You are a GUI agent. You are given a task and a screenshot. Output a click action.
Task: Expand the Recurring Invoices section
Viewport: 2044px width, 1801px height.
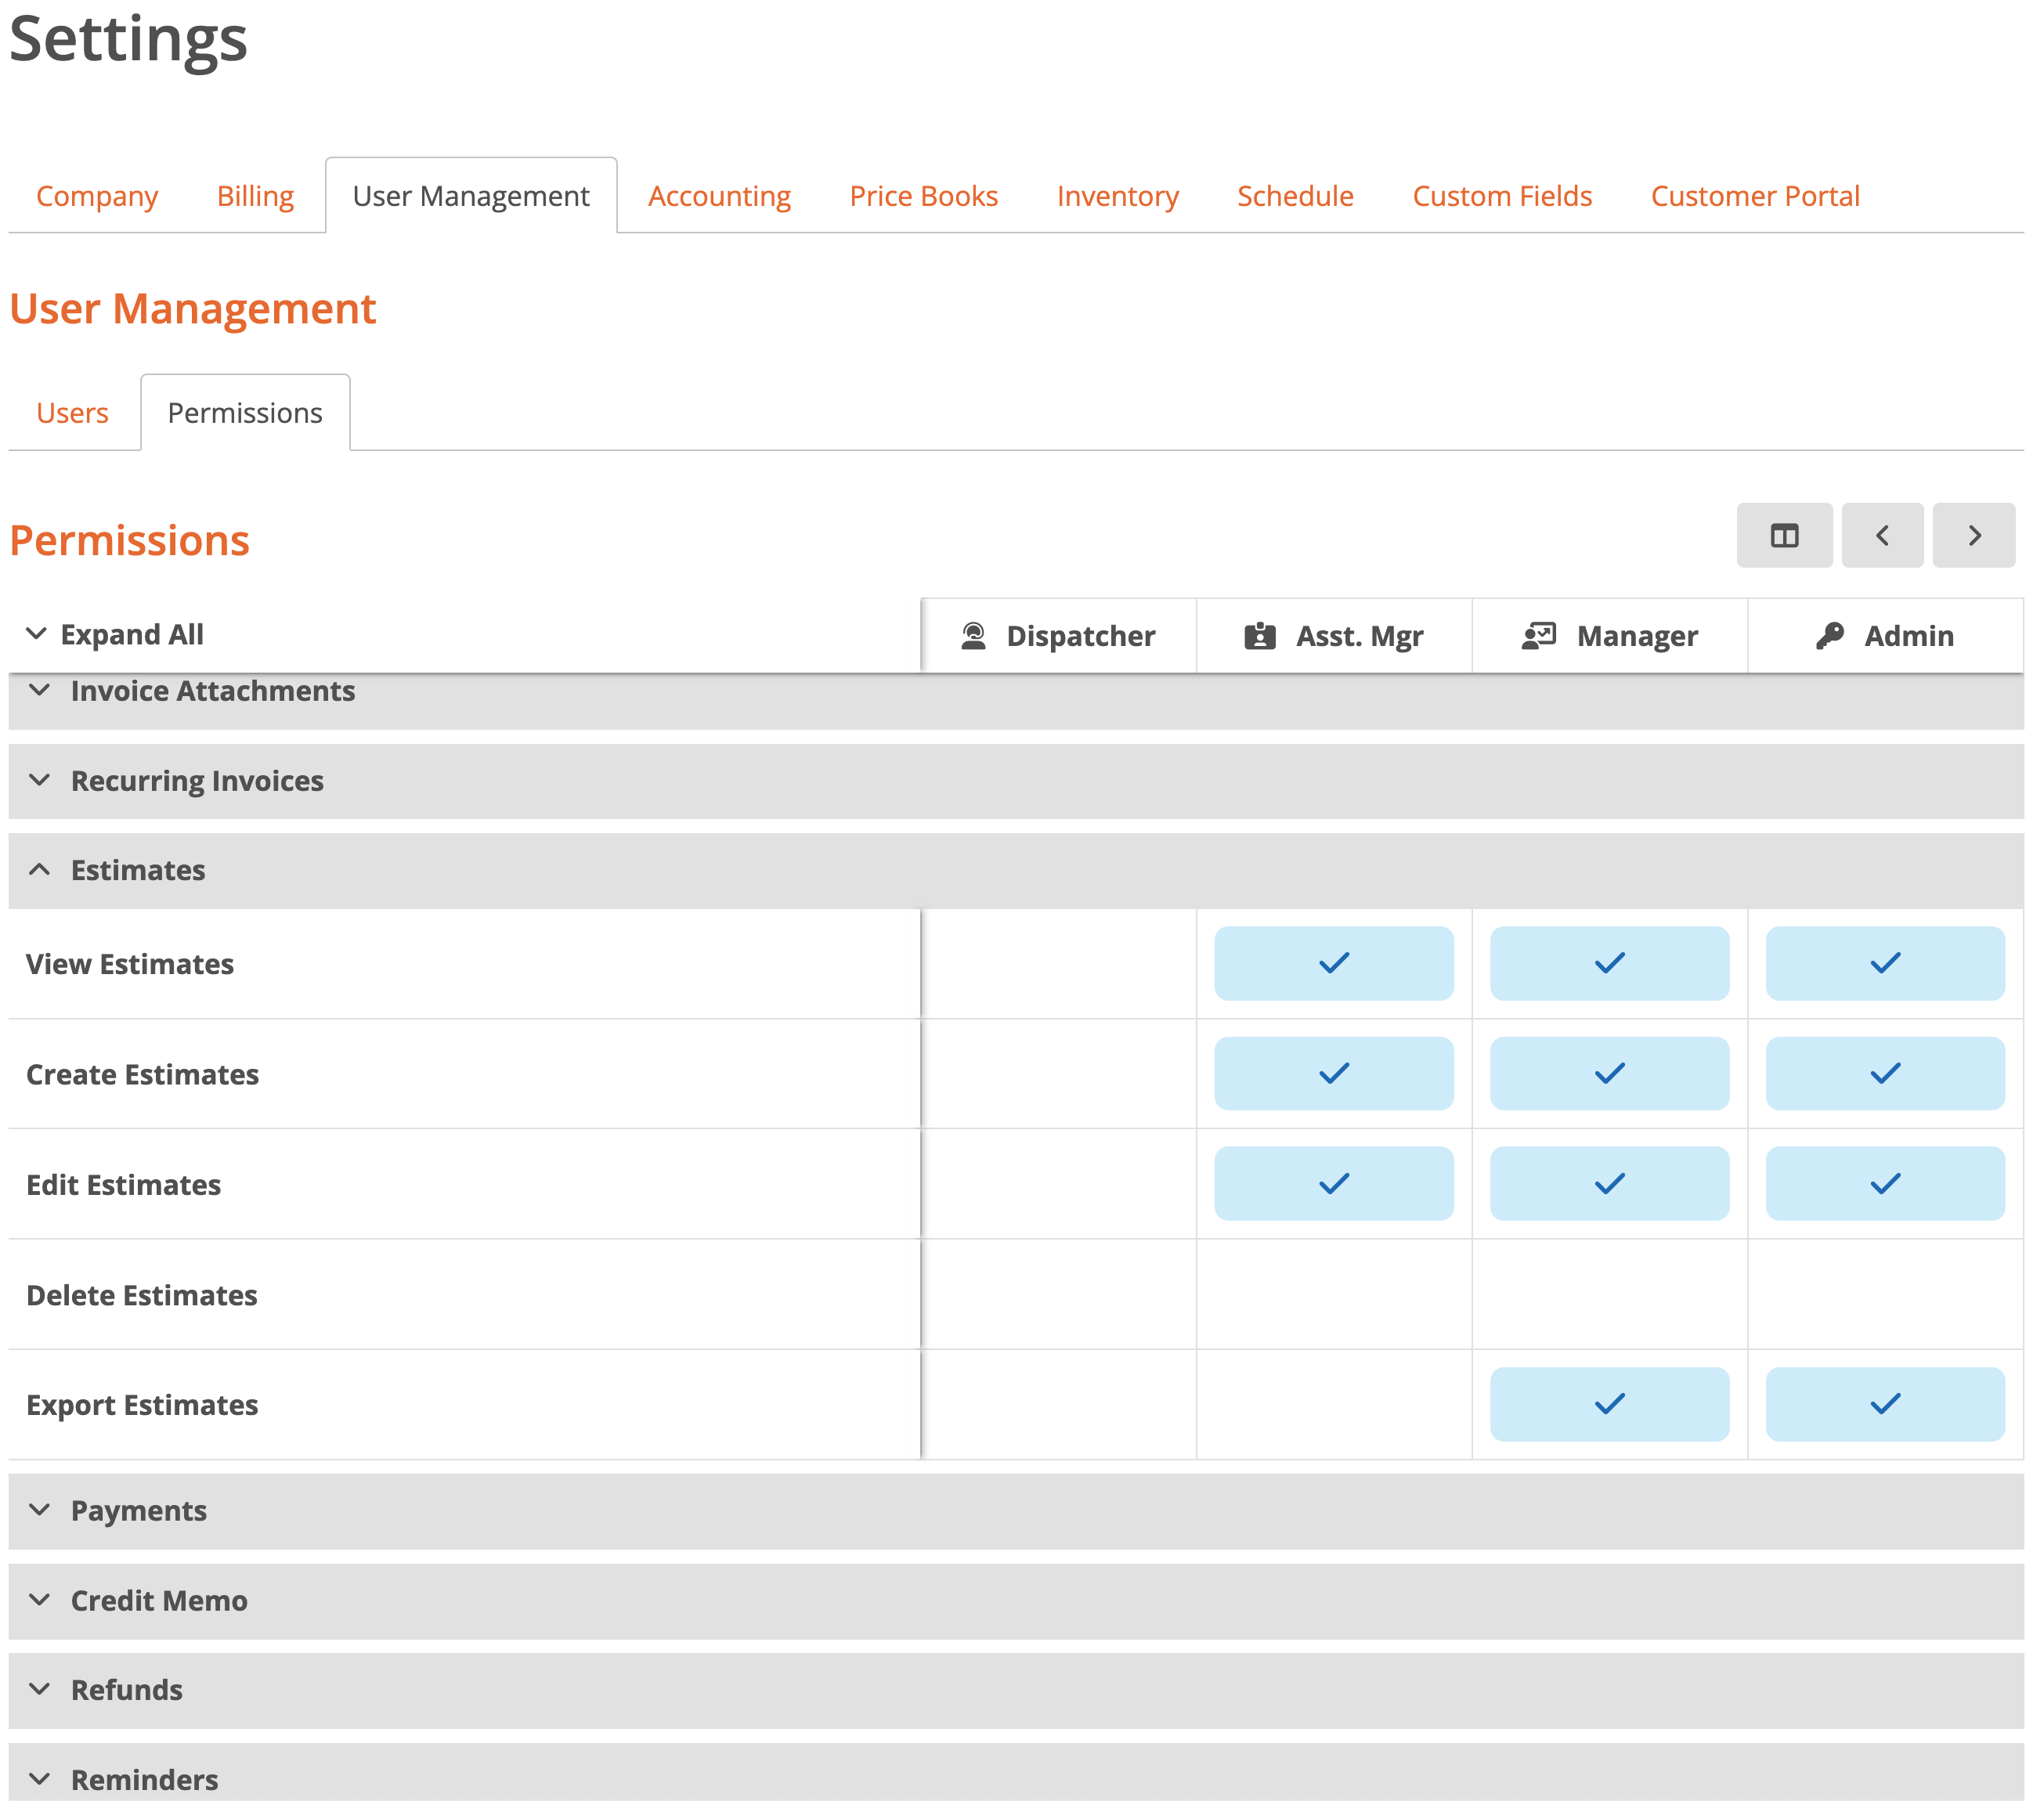1016,781
